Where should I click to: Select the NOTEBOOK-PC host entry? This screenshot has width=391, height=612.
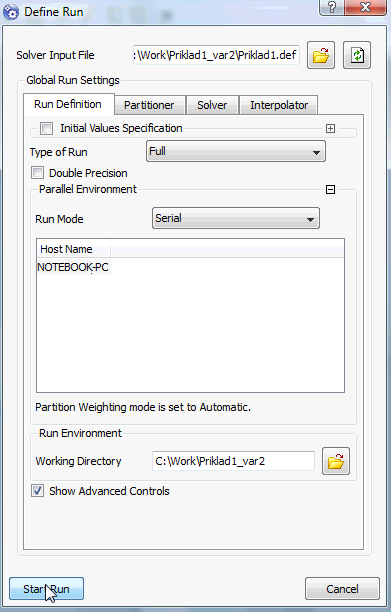tap(73, 267)
